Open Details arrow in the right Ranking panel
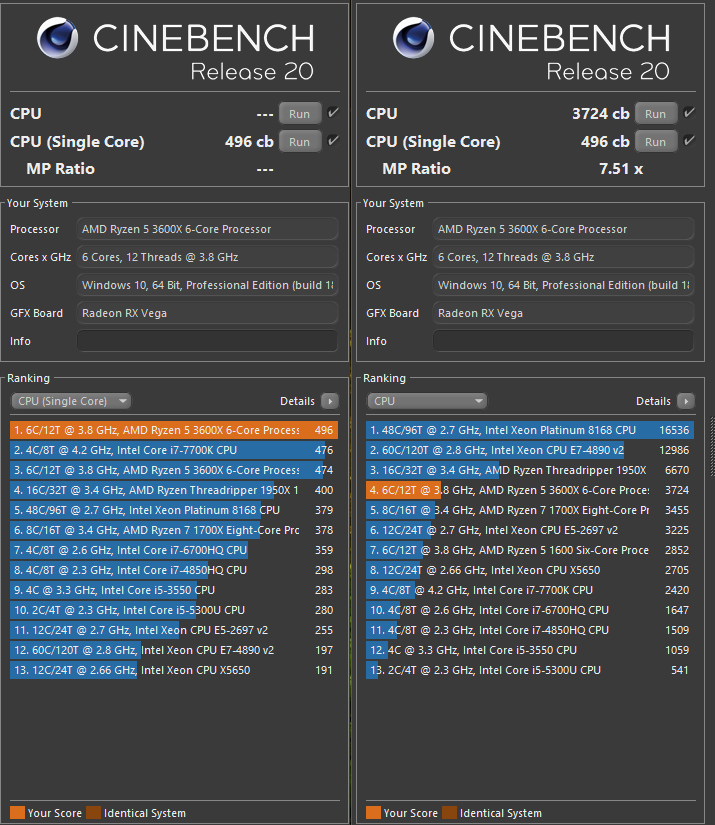Screen dimensions: 715x825 pos(686,401)
